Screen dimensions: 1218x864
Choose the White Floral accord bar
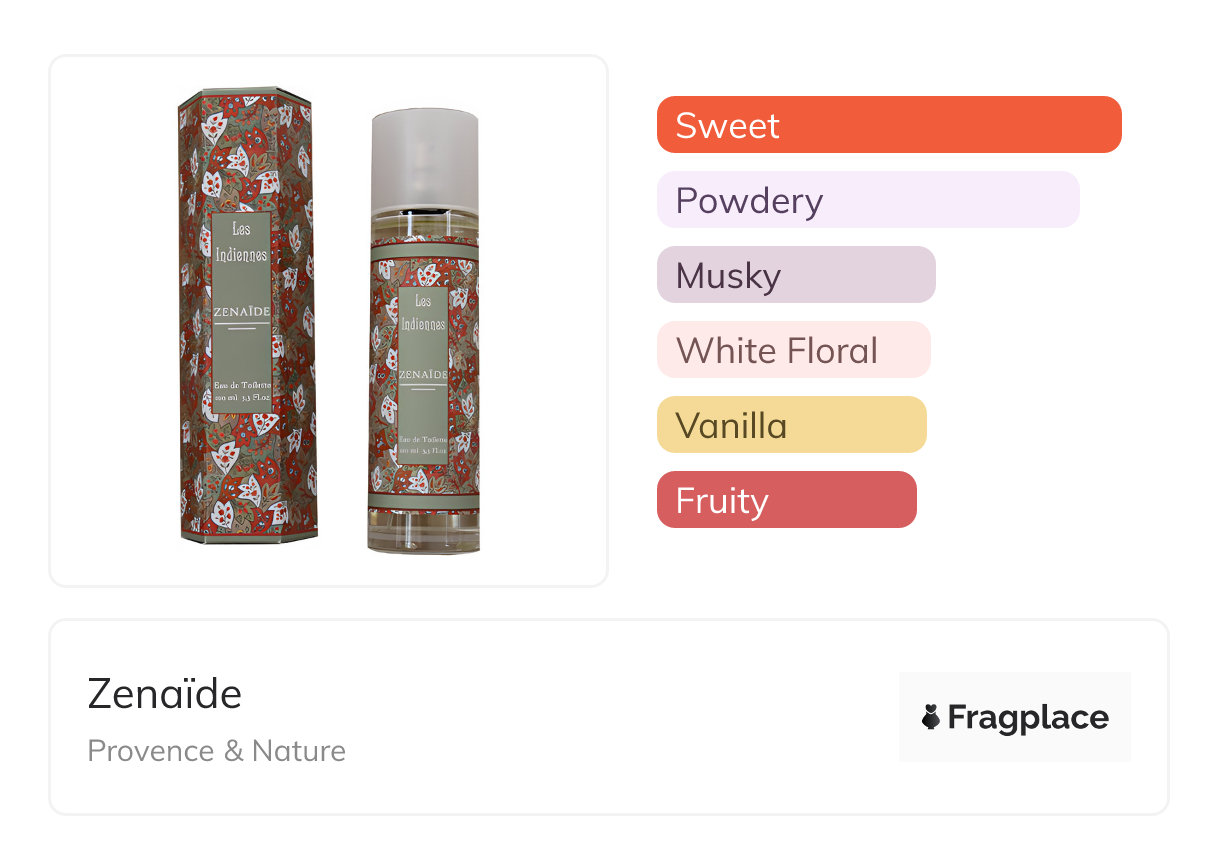tap(793, 350)
